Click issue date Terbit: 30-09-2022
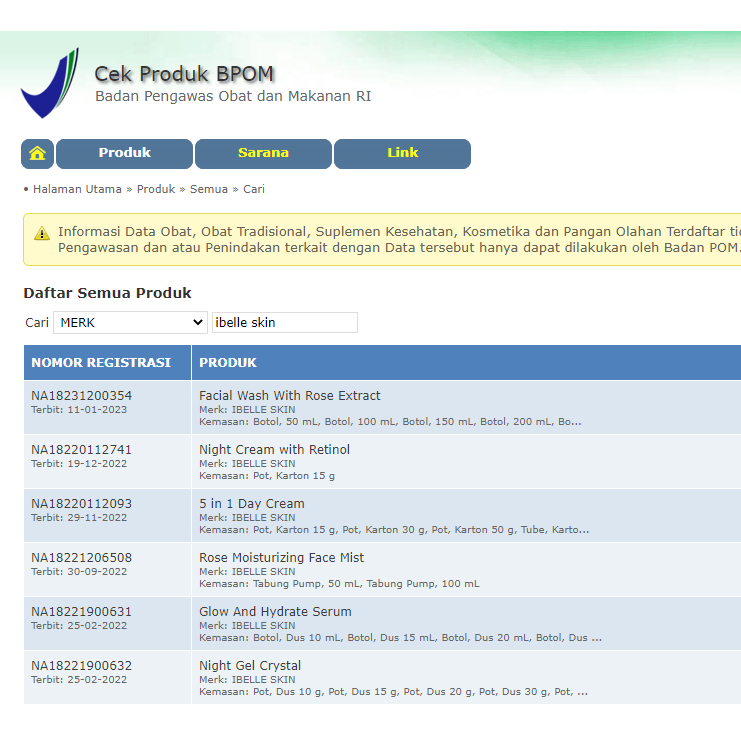The height and width of the screenshot is (741, 741). click(x=79, y=571)
